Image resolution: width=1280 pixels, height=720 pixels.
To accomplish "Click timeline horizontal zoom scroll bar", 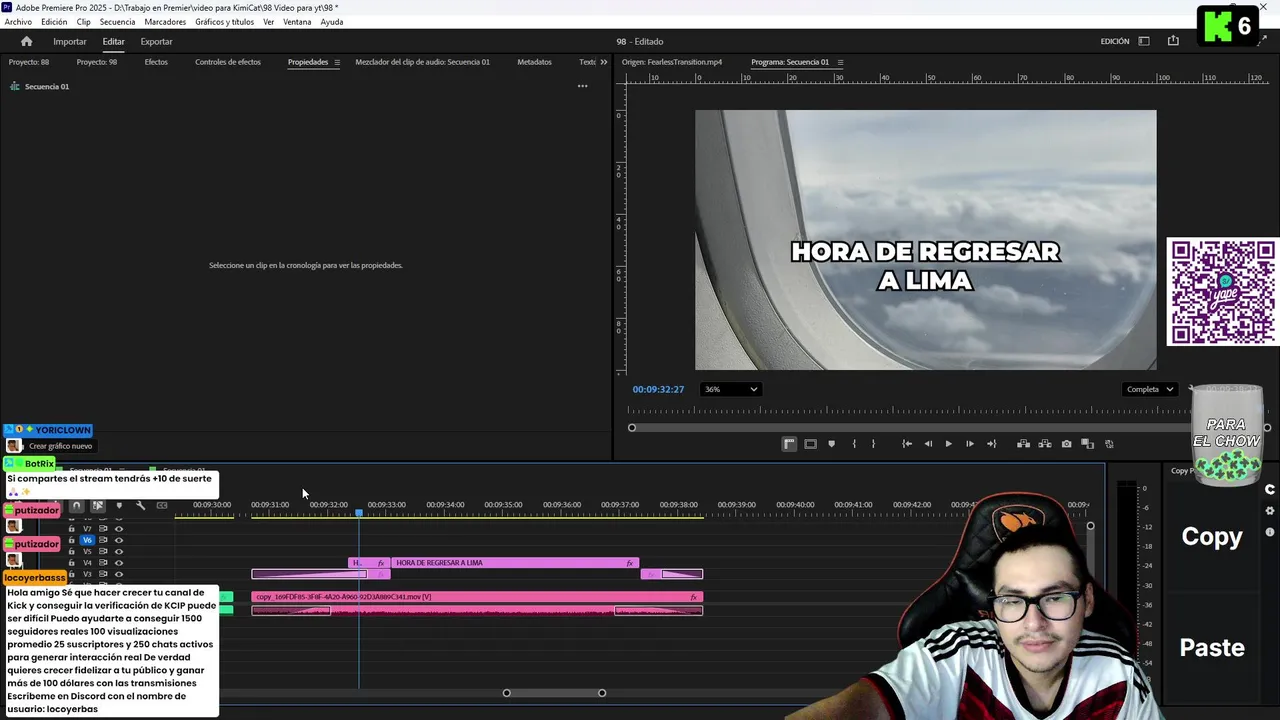I will 554,693.
